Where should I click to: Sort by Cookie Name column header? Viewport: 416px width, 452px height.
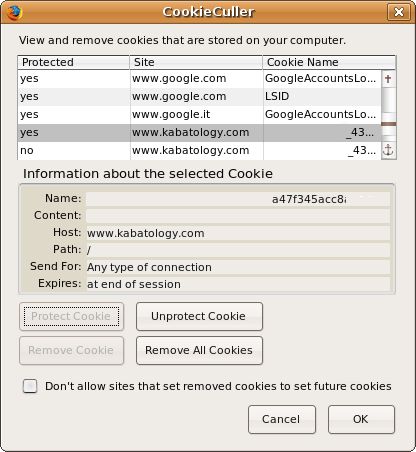tap(329, 62)
